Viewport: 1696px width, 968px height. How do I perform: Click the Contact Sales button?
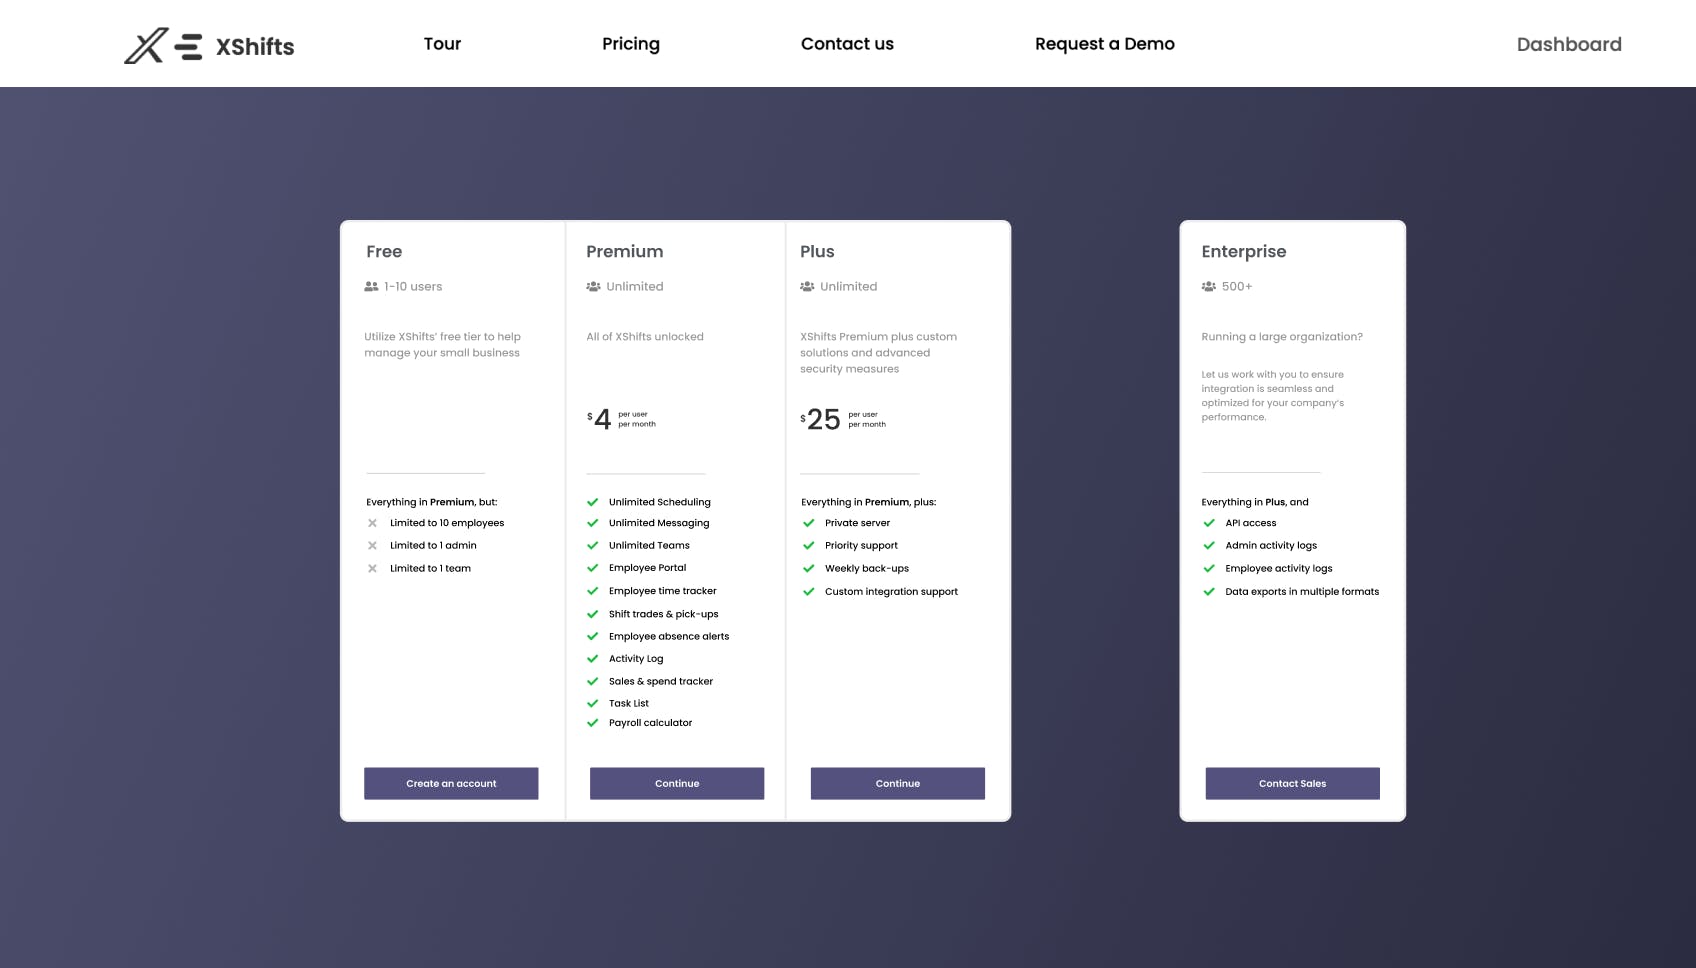[x=1293, y=783]
